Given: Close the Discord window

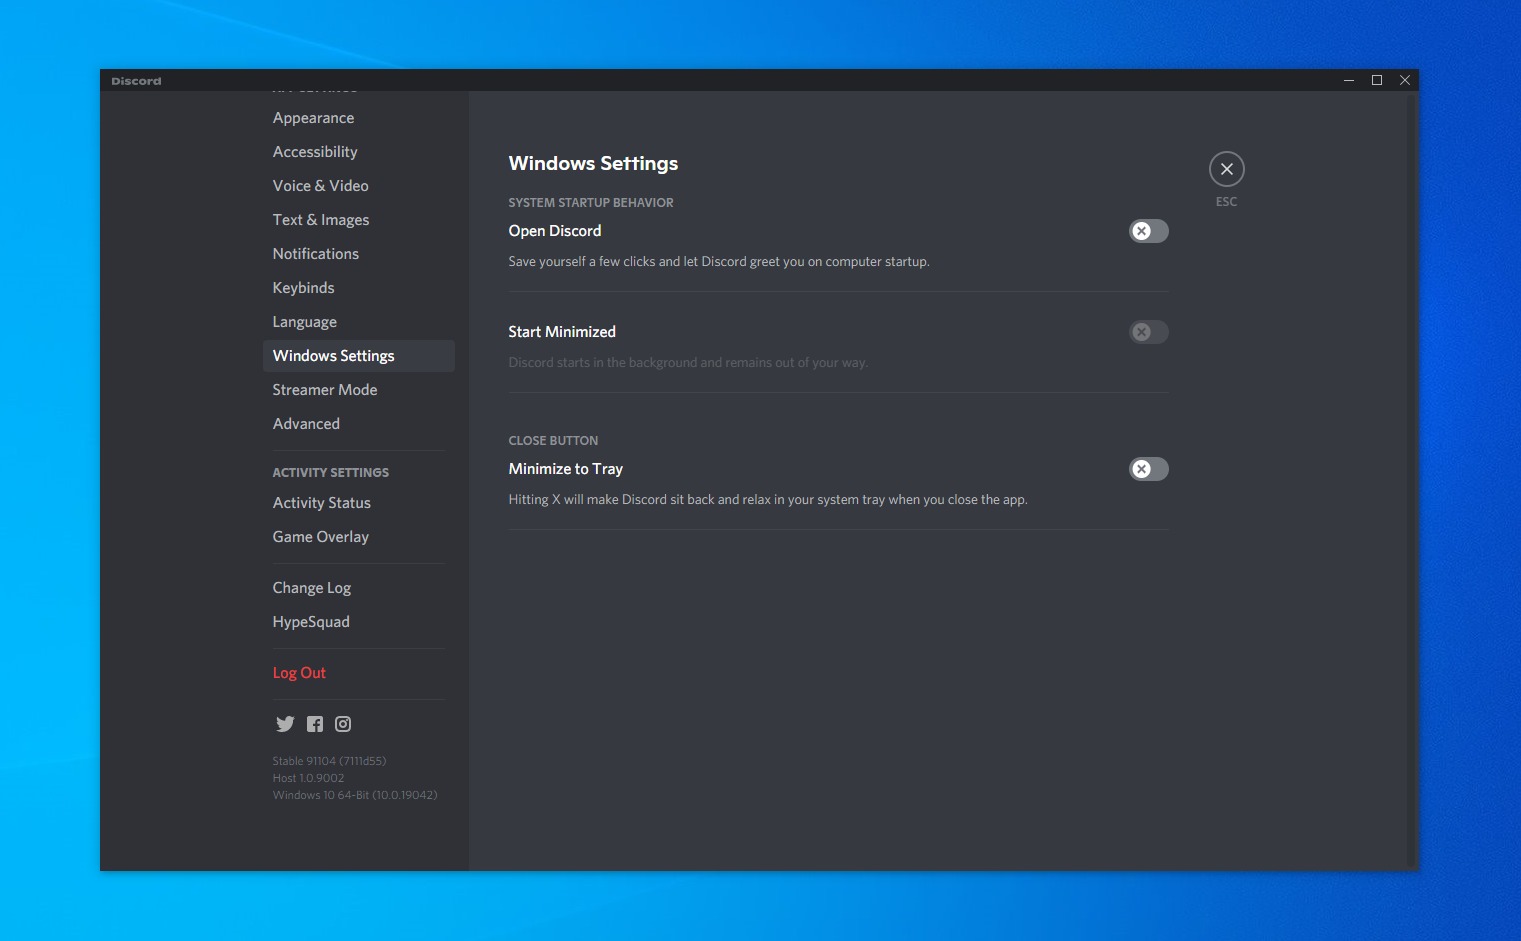Looking at the screenshot, I should pyautogui.click(x=1405, y=80).
